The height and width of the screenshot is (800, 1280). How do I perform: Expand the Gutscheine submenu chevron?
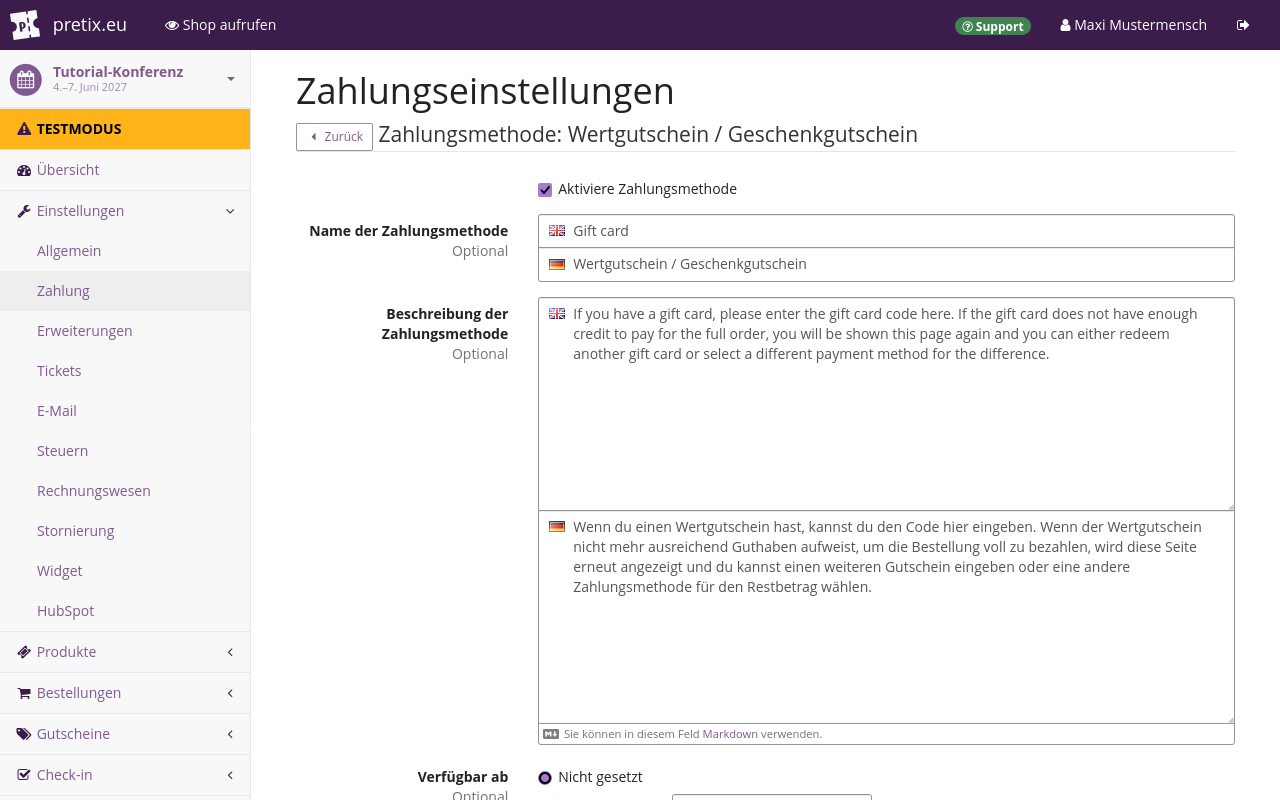point(230,734)
